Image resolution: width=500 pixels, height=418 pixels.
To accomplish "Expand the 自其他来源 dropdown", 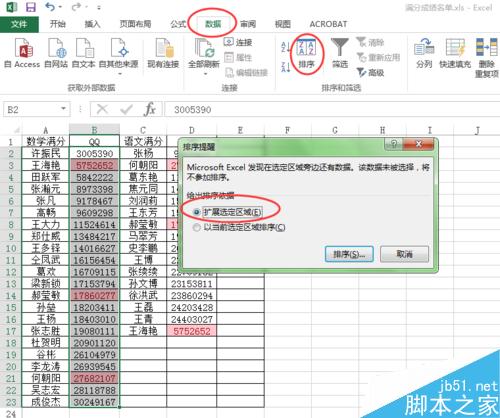I will pyautogui.click(x=119, y=74).
